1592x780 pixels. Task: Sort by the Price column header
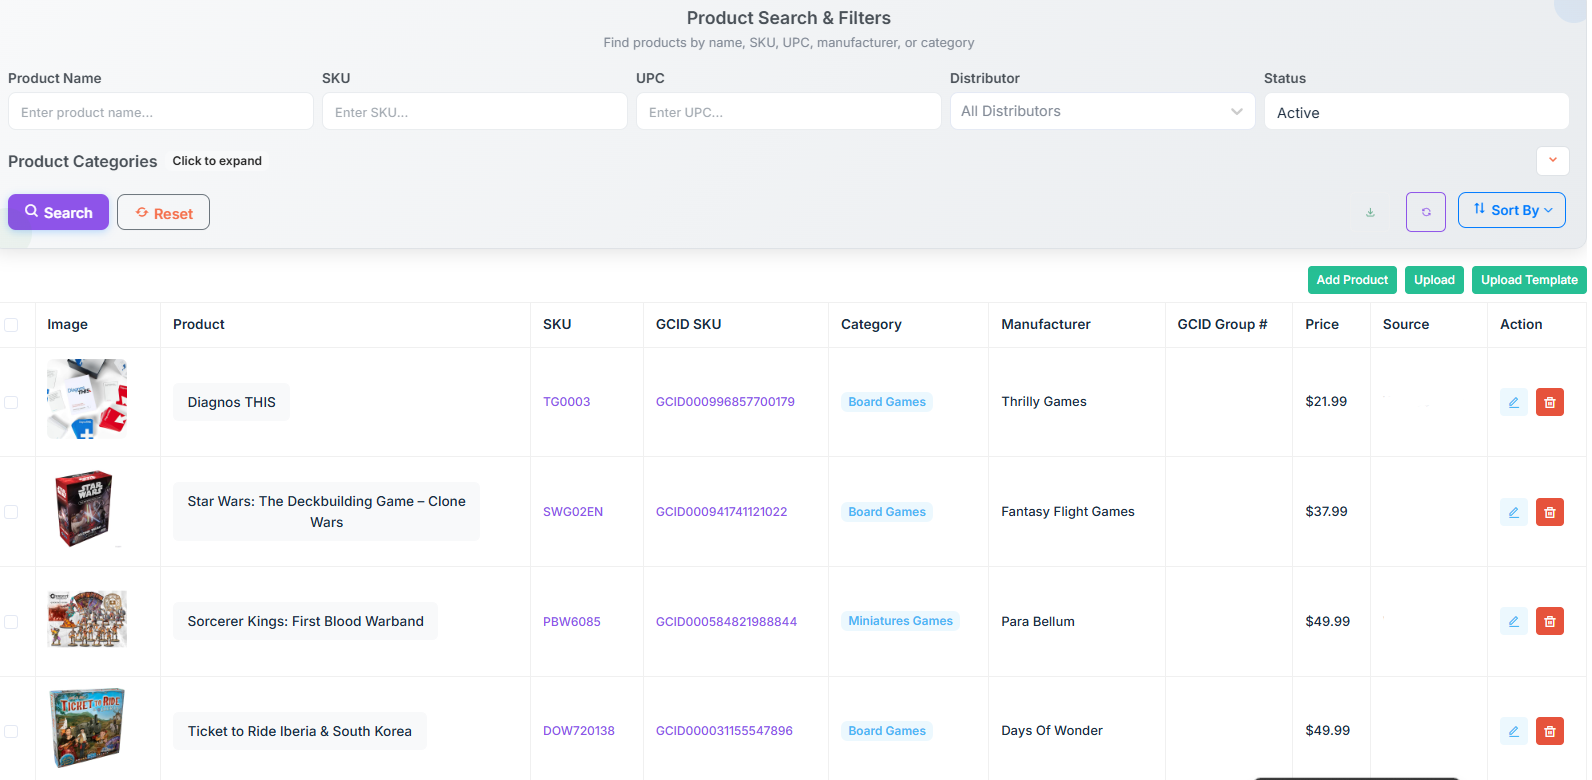[x=1321, y=324]
